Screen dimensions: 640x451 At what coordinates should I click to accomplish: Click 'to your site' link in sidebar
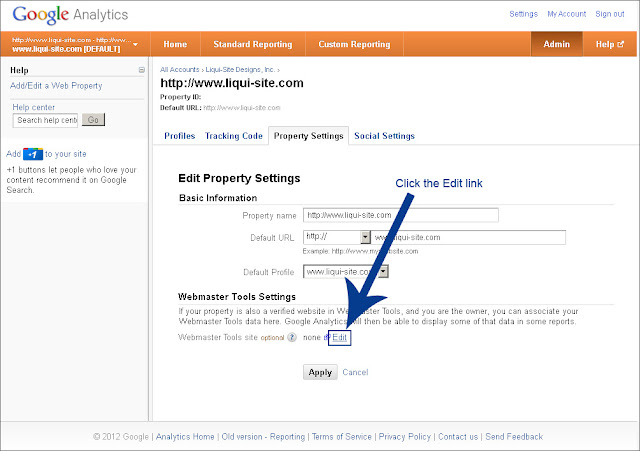tap(66, 154)
